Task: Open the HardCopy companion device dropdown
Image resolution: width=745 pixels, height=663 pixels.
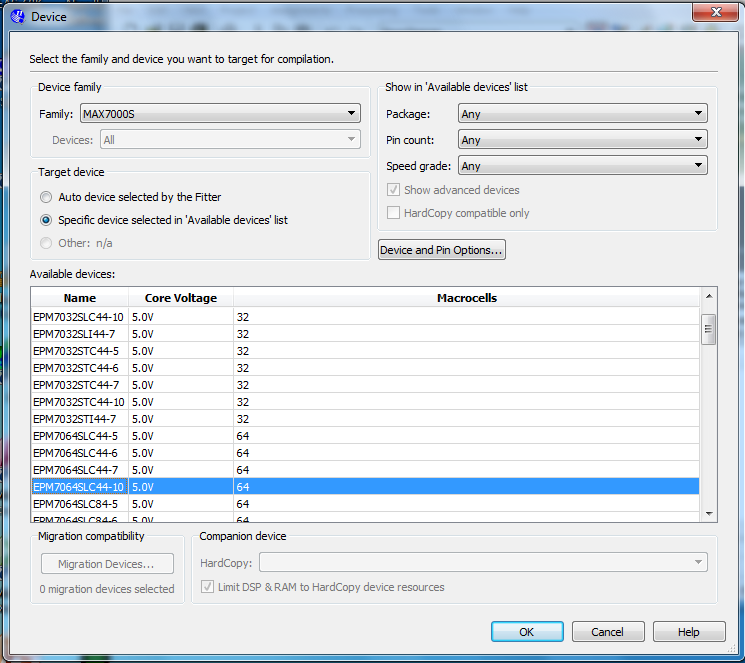Action: pyautogui.click(x=483, y=562)
